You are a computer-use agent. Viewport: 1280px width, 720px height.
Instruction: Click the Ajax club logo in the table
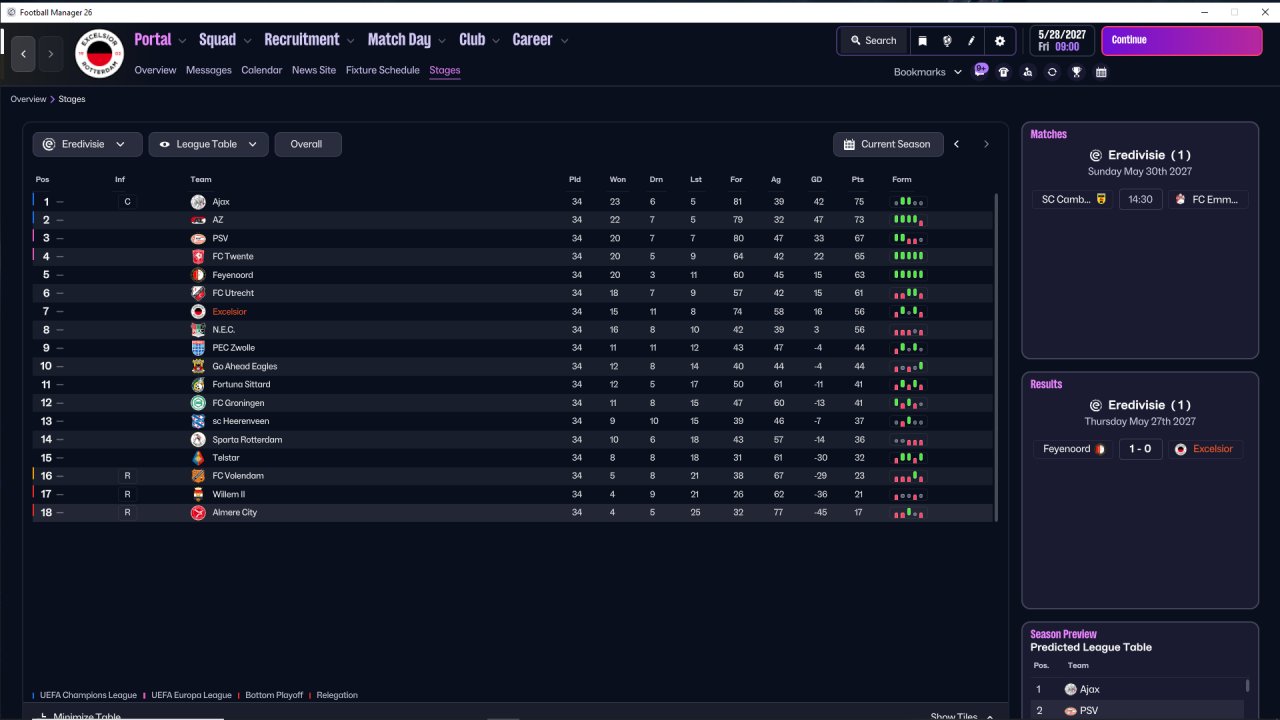(x=198, y=202)
